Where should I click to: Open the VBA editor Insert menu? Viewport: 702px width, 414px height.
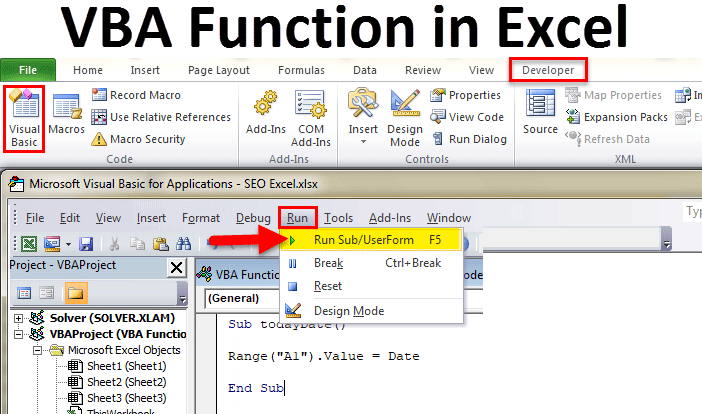coord(151,218)
